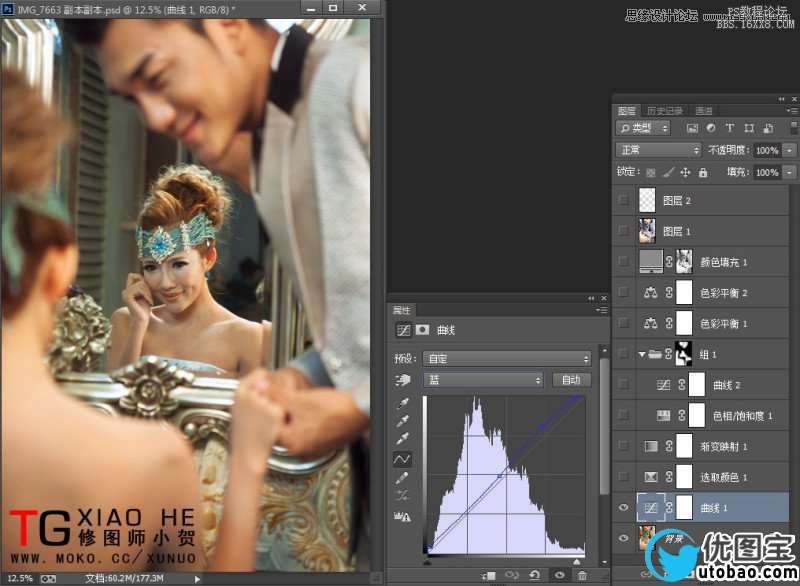
Task: Filter layers by adjustment layer icon
Action: pyautogui.click(x=711, y=128)
